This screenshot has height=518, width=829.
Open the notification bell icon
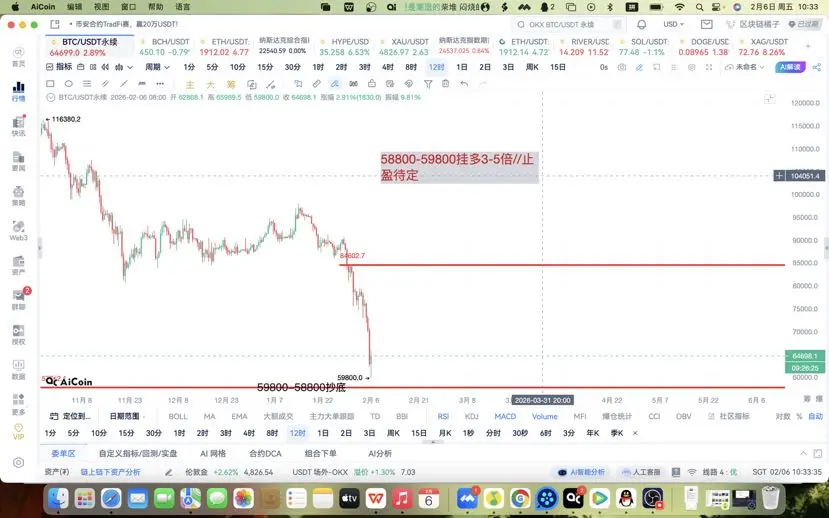coord(641,24)
